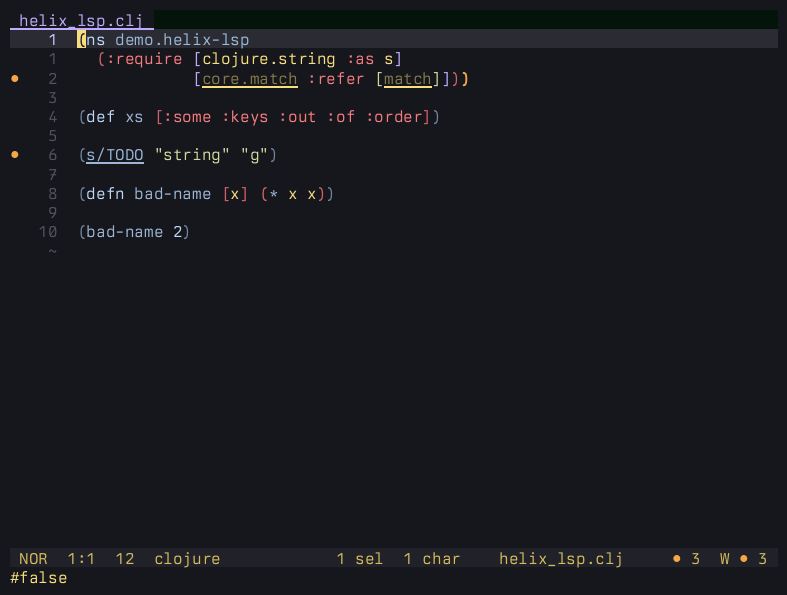Click the defn keyword
The width and height of the screenshot is (787, 595).
(105, 194)
